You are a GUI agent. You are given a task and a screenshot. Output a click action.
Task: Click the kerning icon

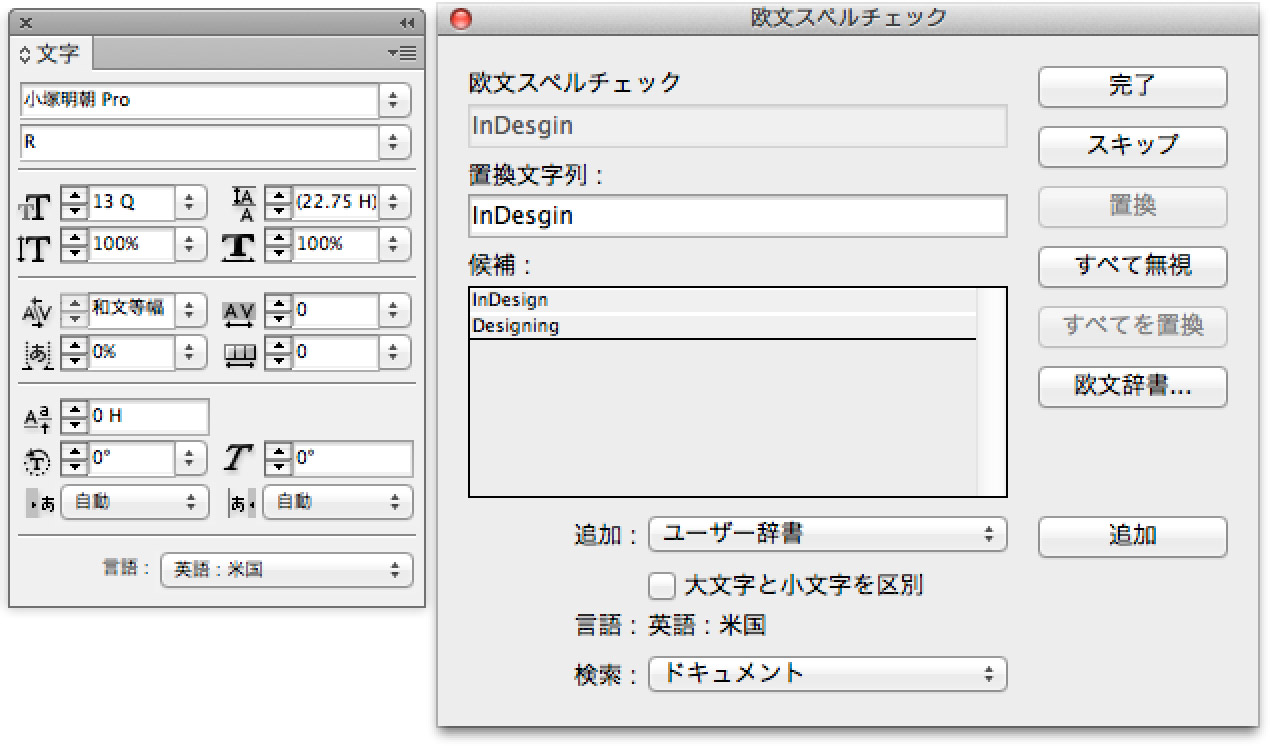(35, 312)
